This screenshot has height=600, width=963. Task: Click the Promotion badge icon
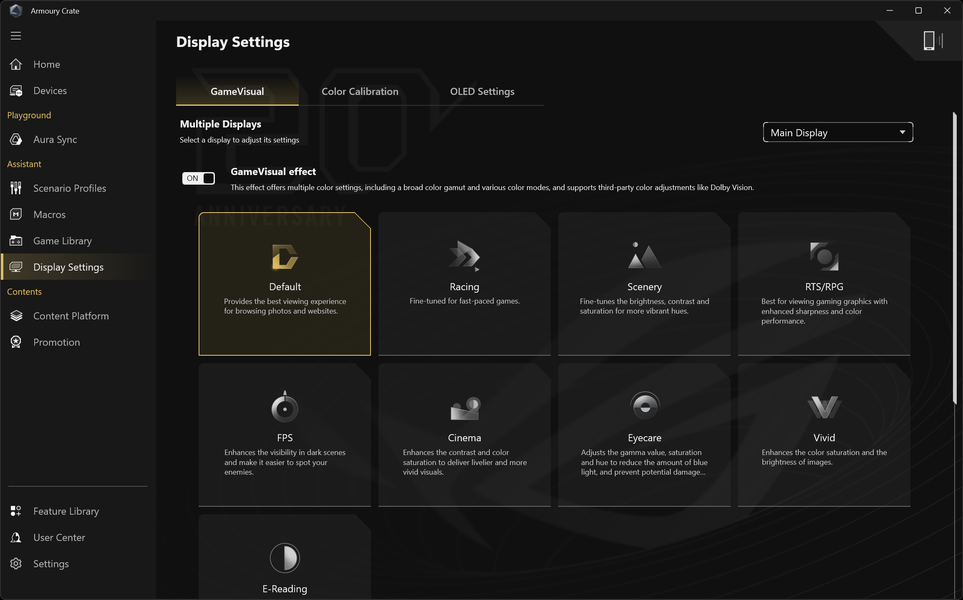[16, 342]
